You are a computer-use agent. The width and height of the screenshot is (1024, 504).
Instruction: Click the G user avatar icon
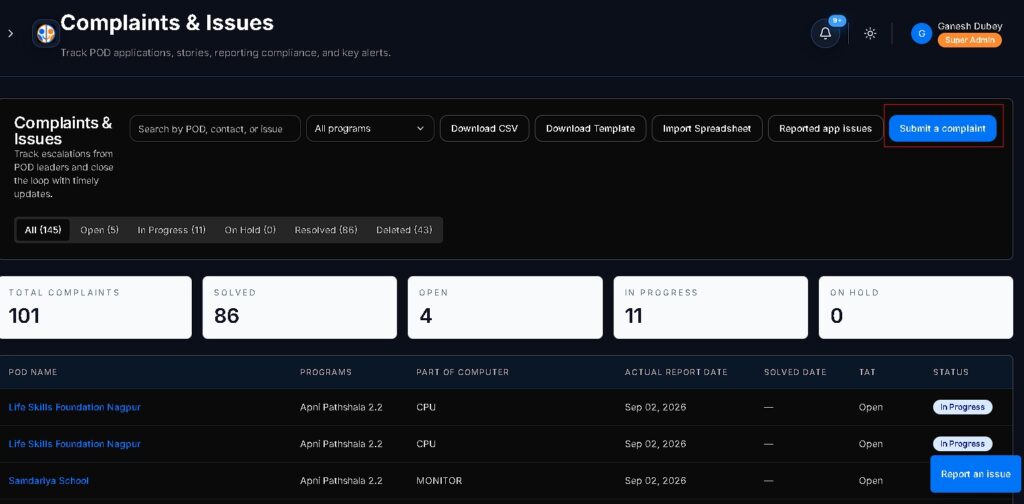(921, 33)
